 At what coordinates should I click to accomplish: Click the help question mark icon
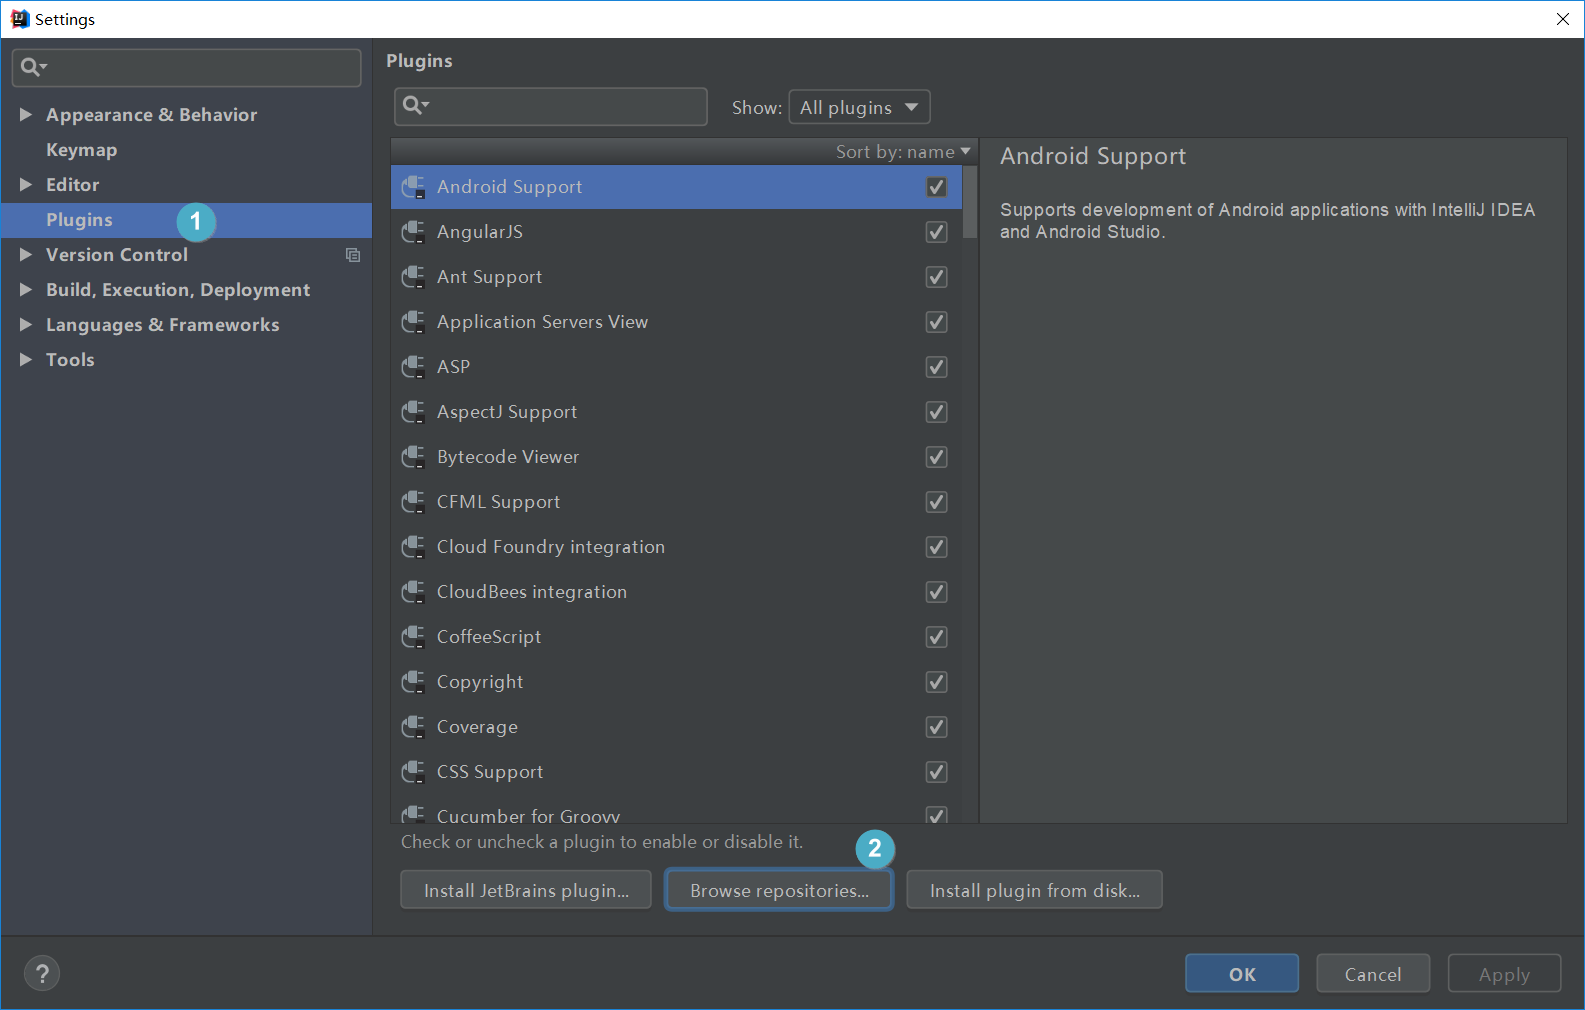pos(42,973)
